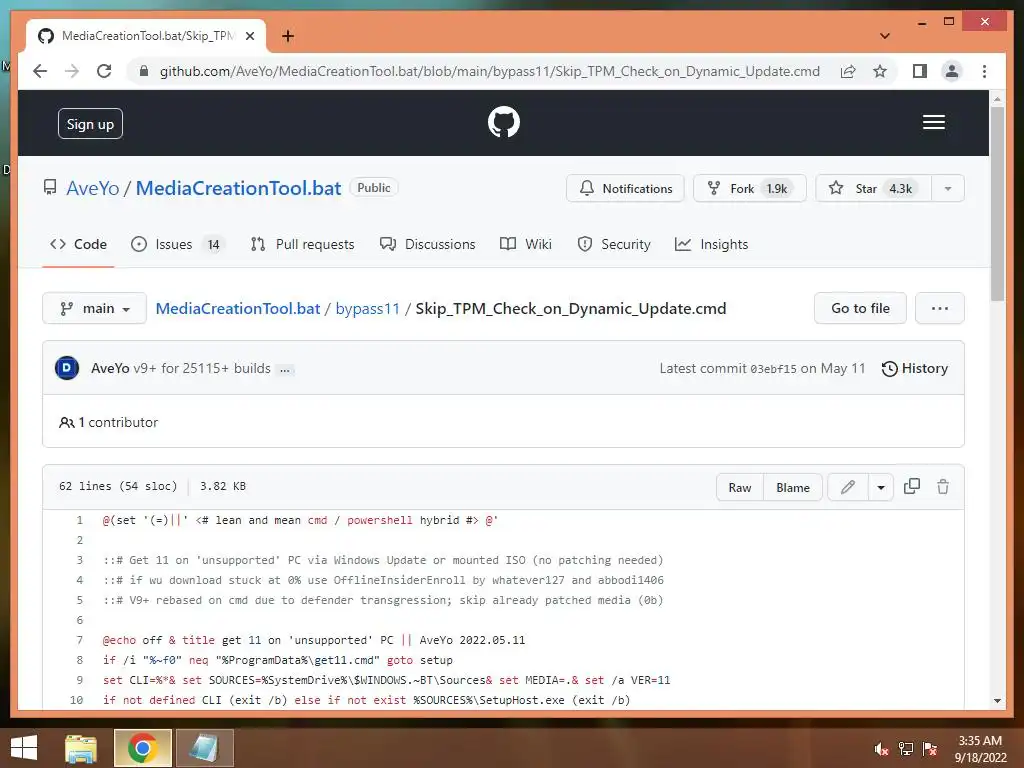Open AveYo owner link
This screenshot has height=768, width=1024.
tap(93, 188)
